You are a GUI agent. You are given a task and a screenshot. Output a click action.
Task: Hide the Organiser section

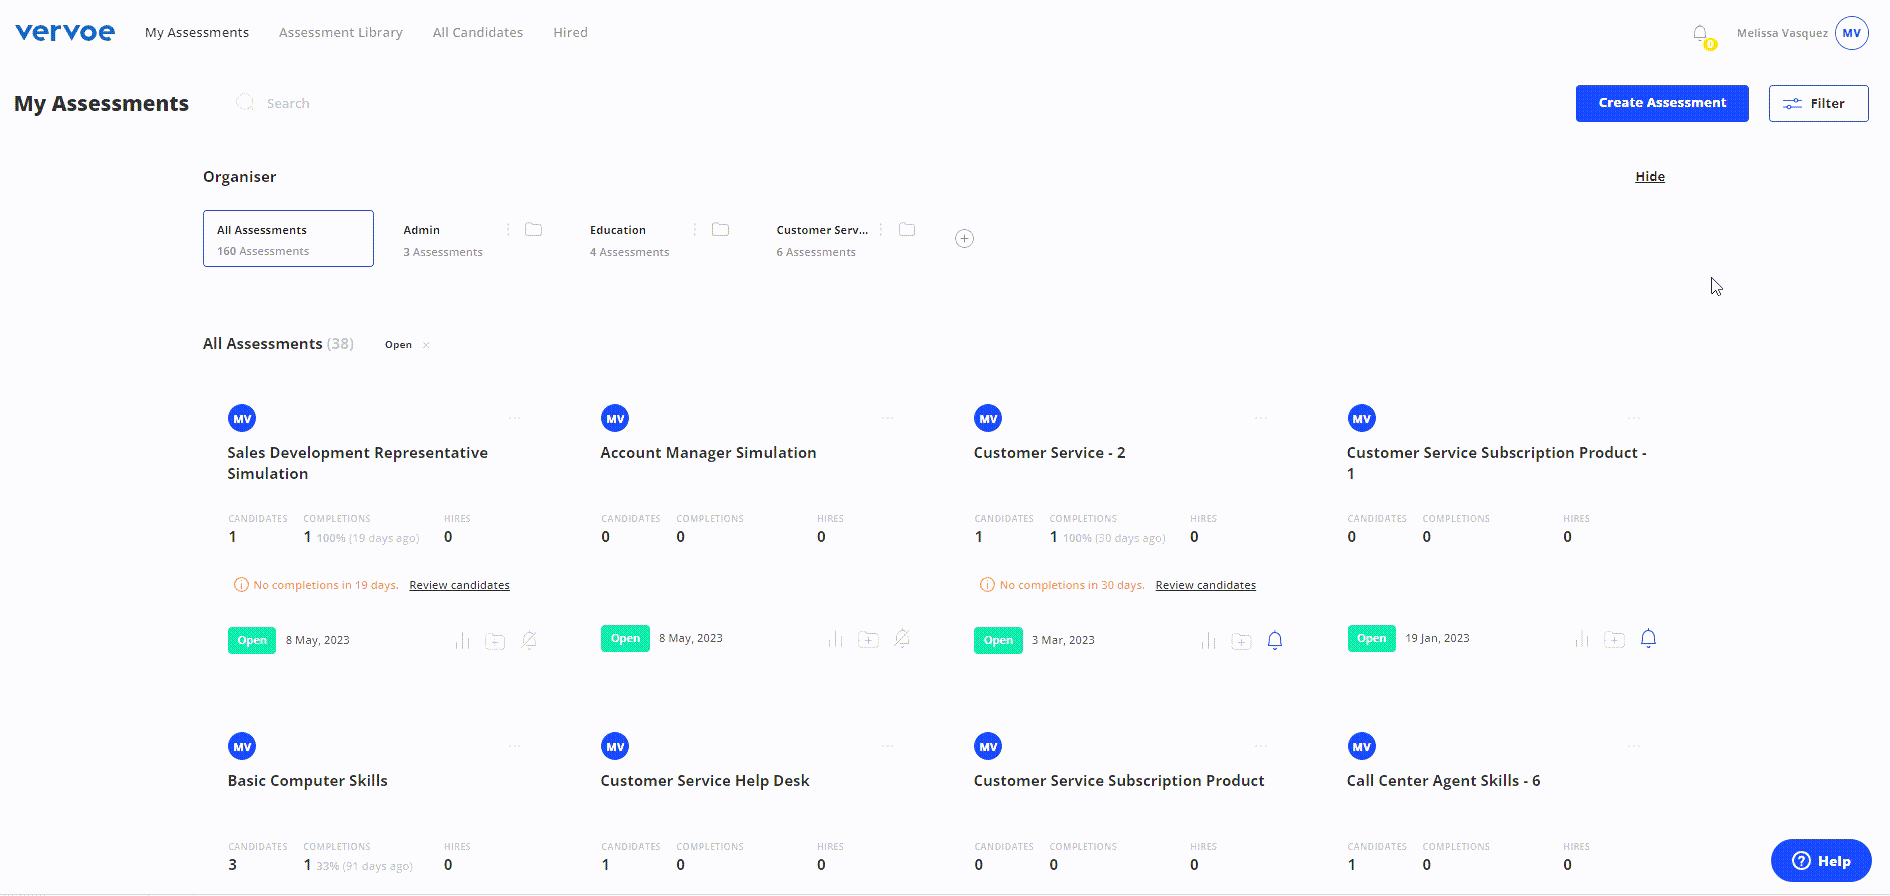[1650, 177]
